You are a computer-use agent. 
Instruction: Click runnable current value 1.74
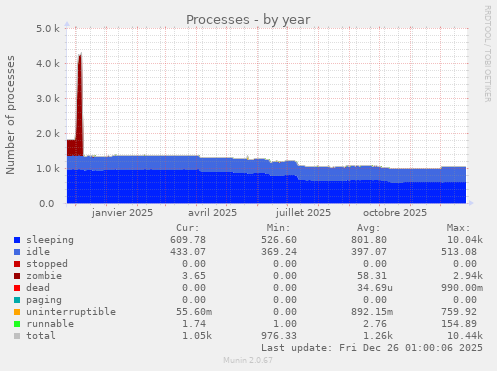[194, 324]
